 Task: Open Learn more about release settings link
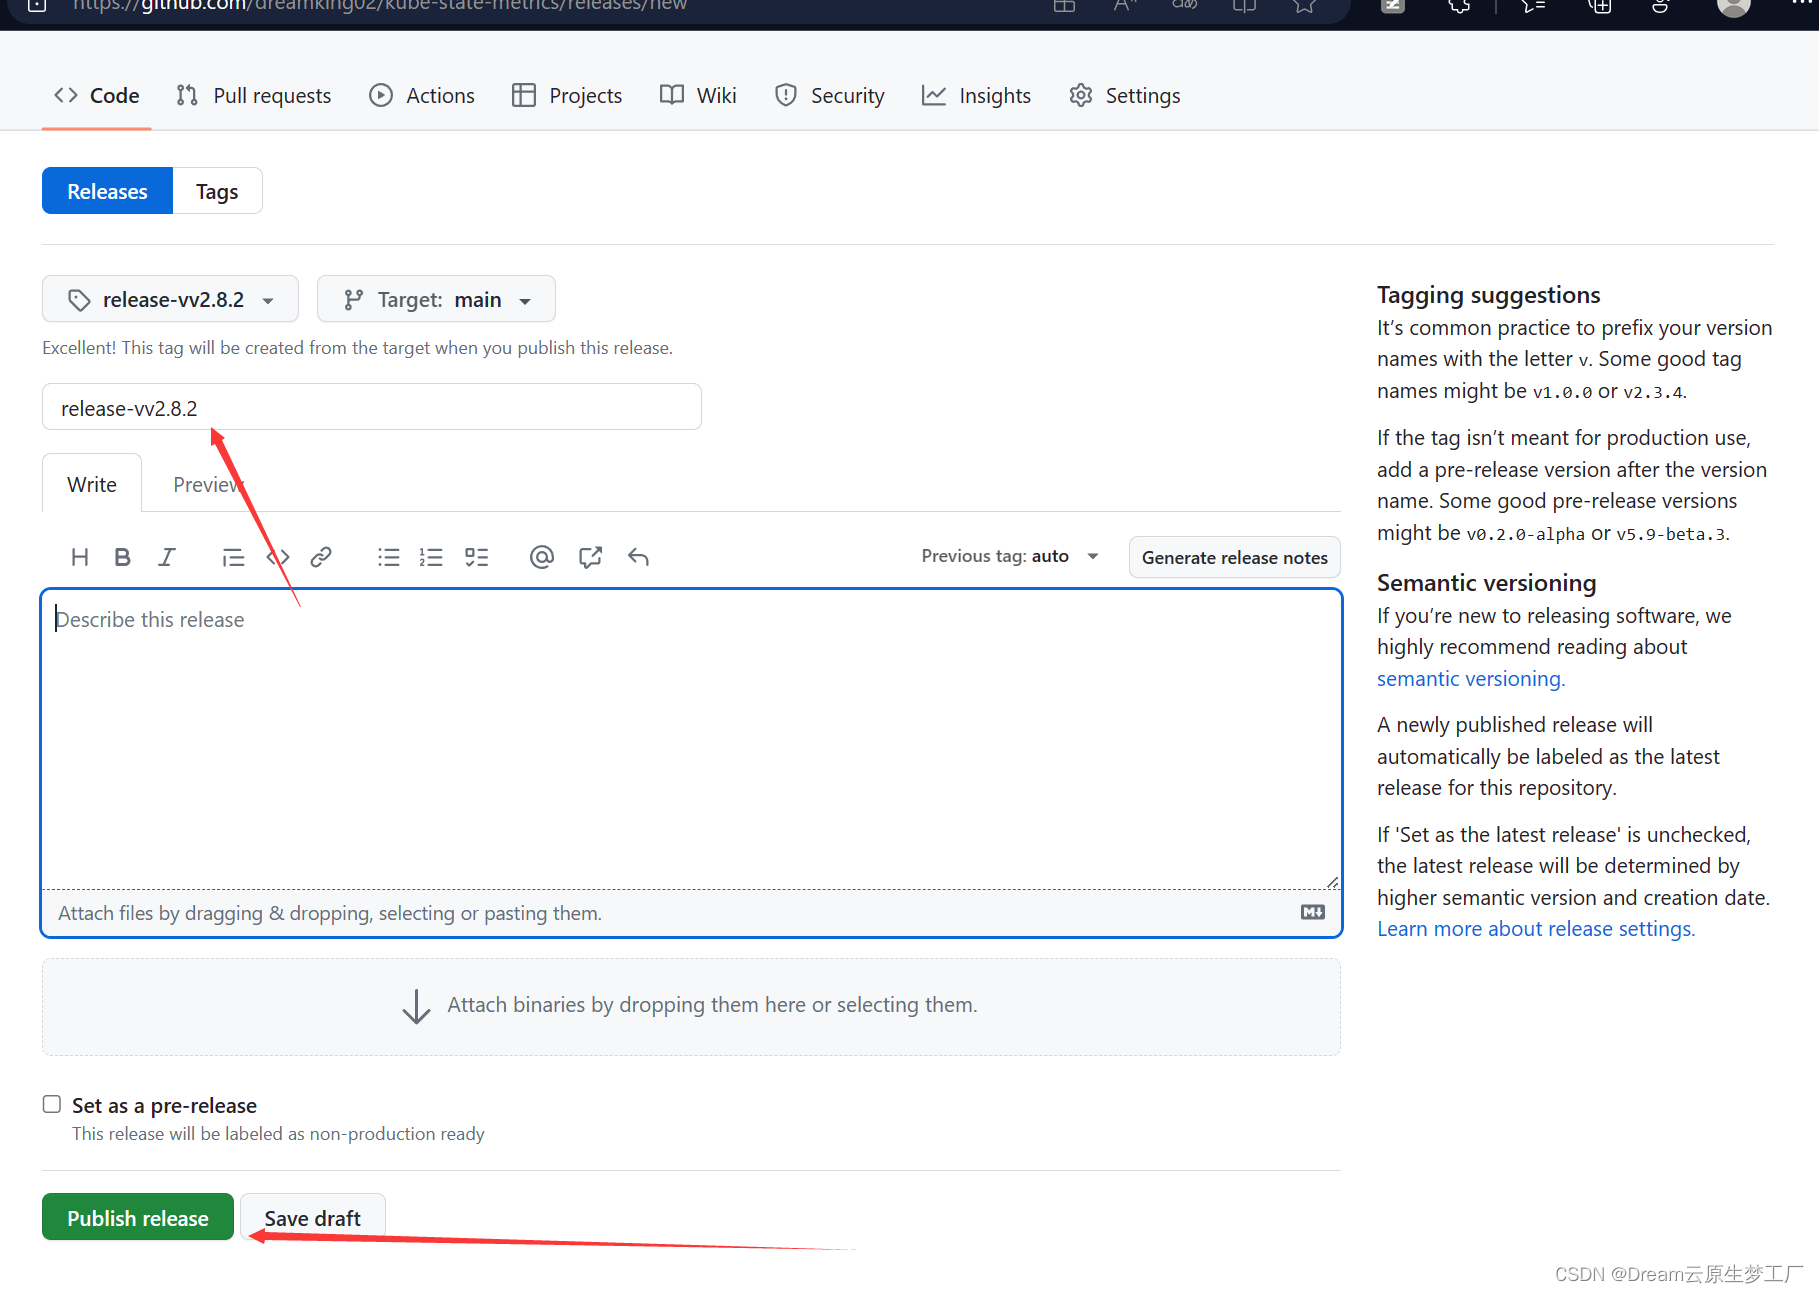pyautogui.click(x=1536, y=928)
